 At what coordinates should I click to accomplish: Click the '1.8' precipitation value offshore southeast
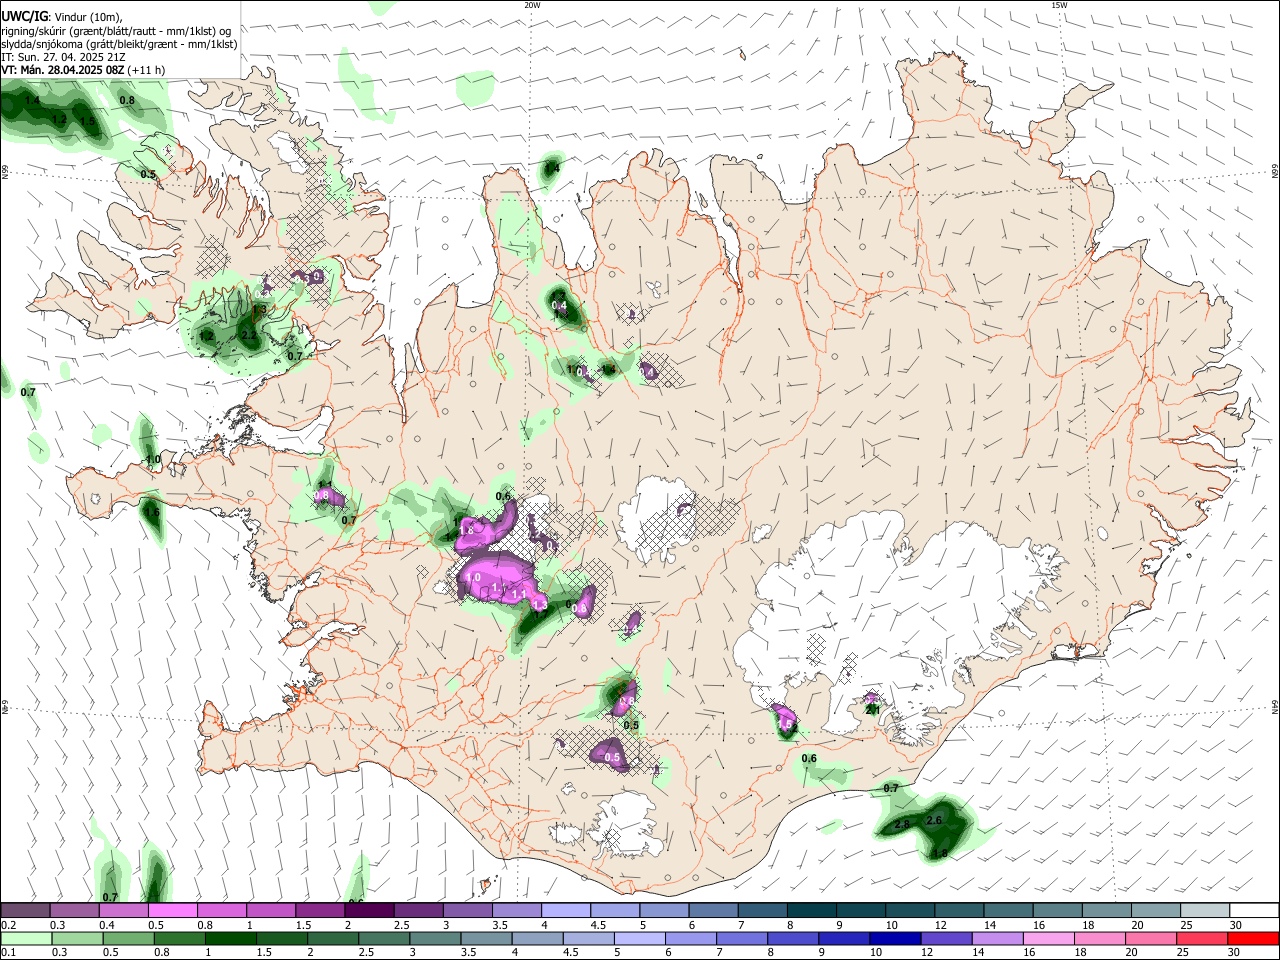pyautogui.click(x=939, y=854)
